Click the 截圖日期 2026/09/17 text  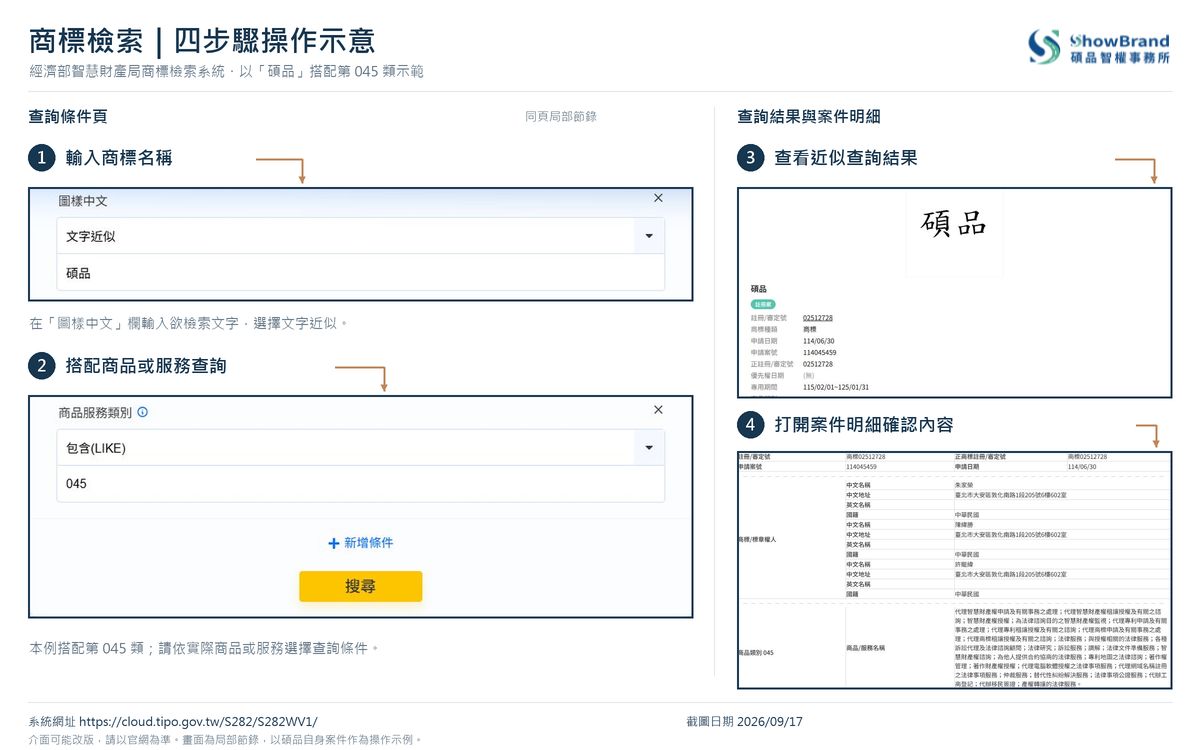coord(745,721)
